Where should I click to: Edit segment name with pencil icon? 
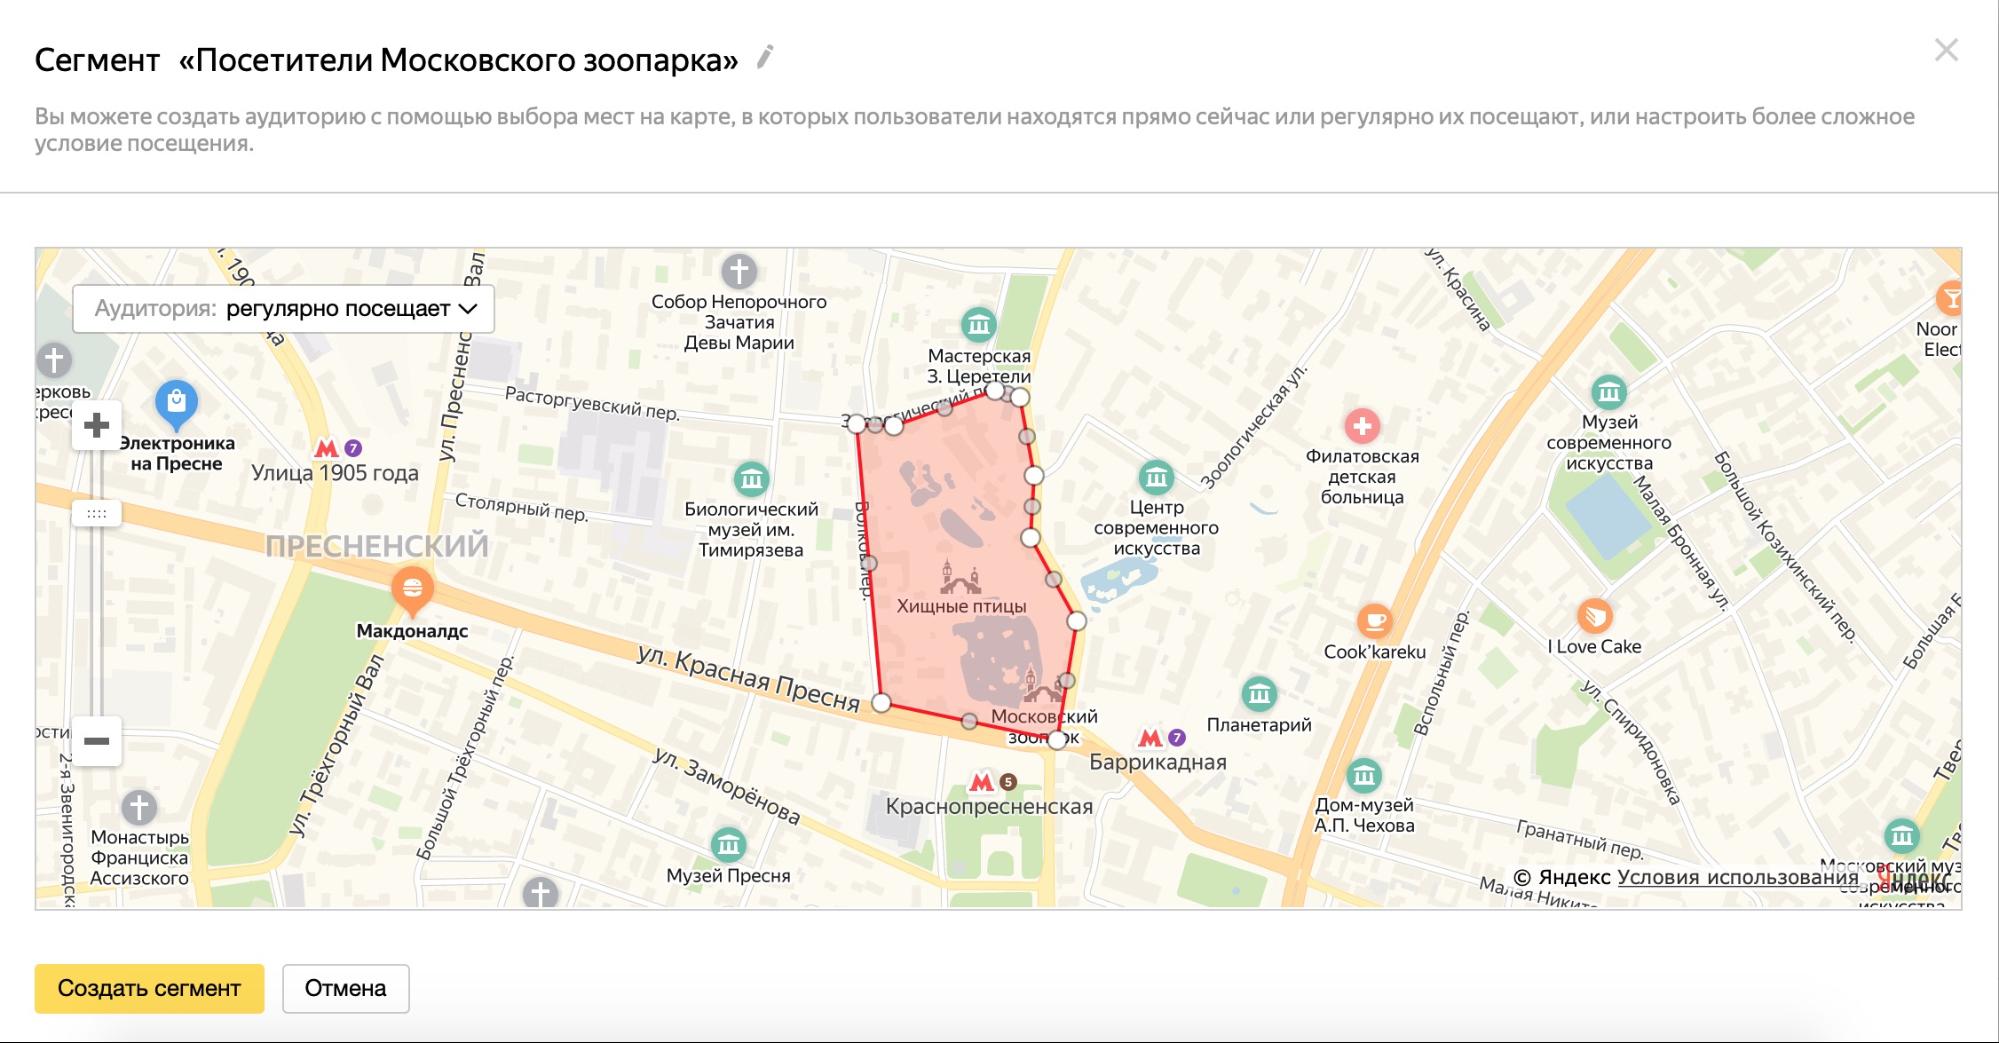[765, 58]
